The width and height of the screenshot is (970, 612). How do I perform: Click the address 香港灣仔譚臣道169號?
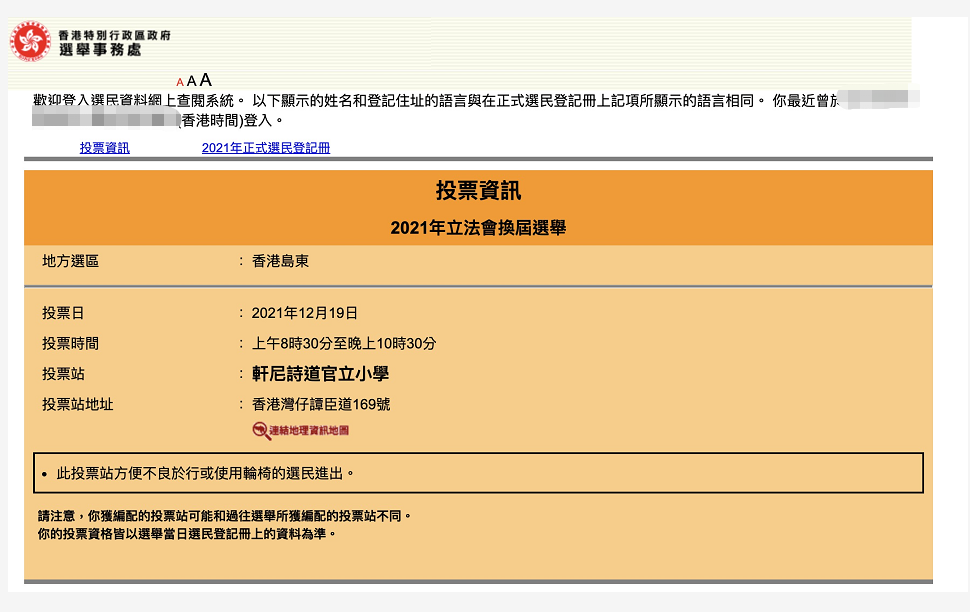point(320,404)
